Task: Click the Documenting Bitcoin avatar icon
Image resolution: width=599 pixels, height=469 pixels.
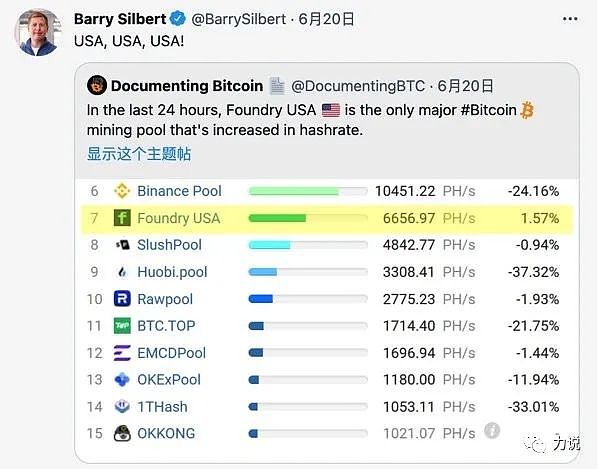Action: [x=97, y=86]
